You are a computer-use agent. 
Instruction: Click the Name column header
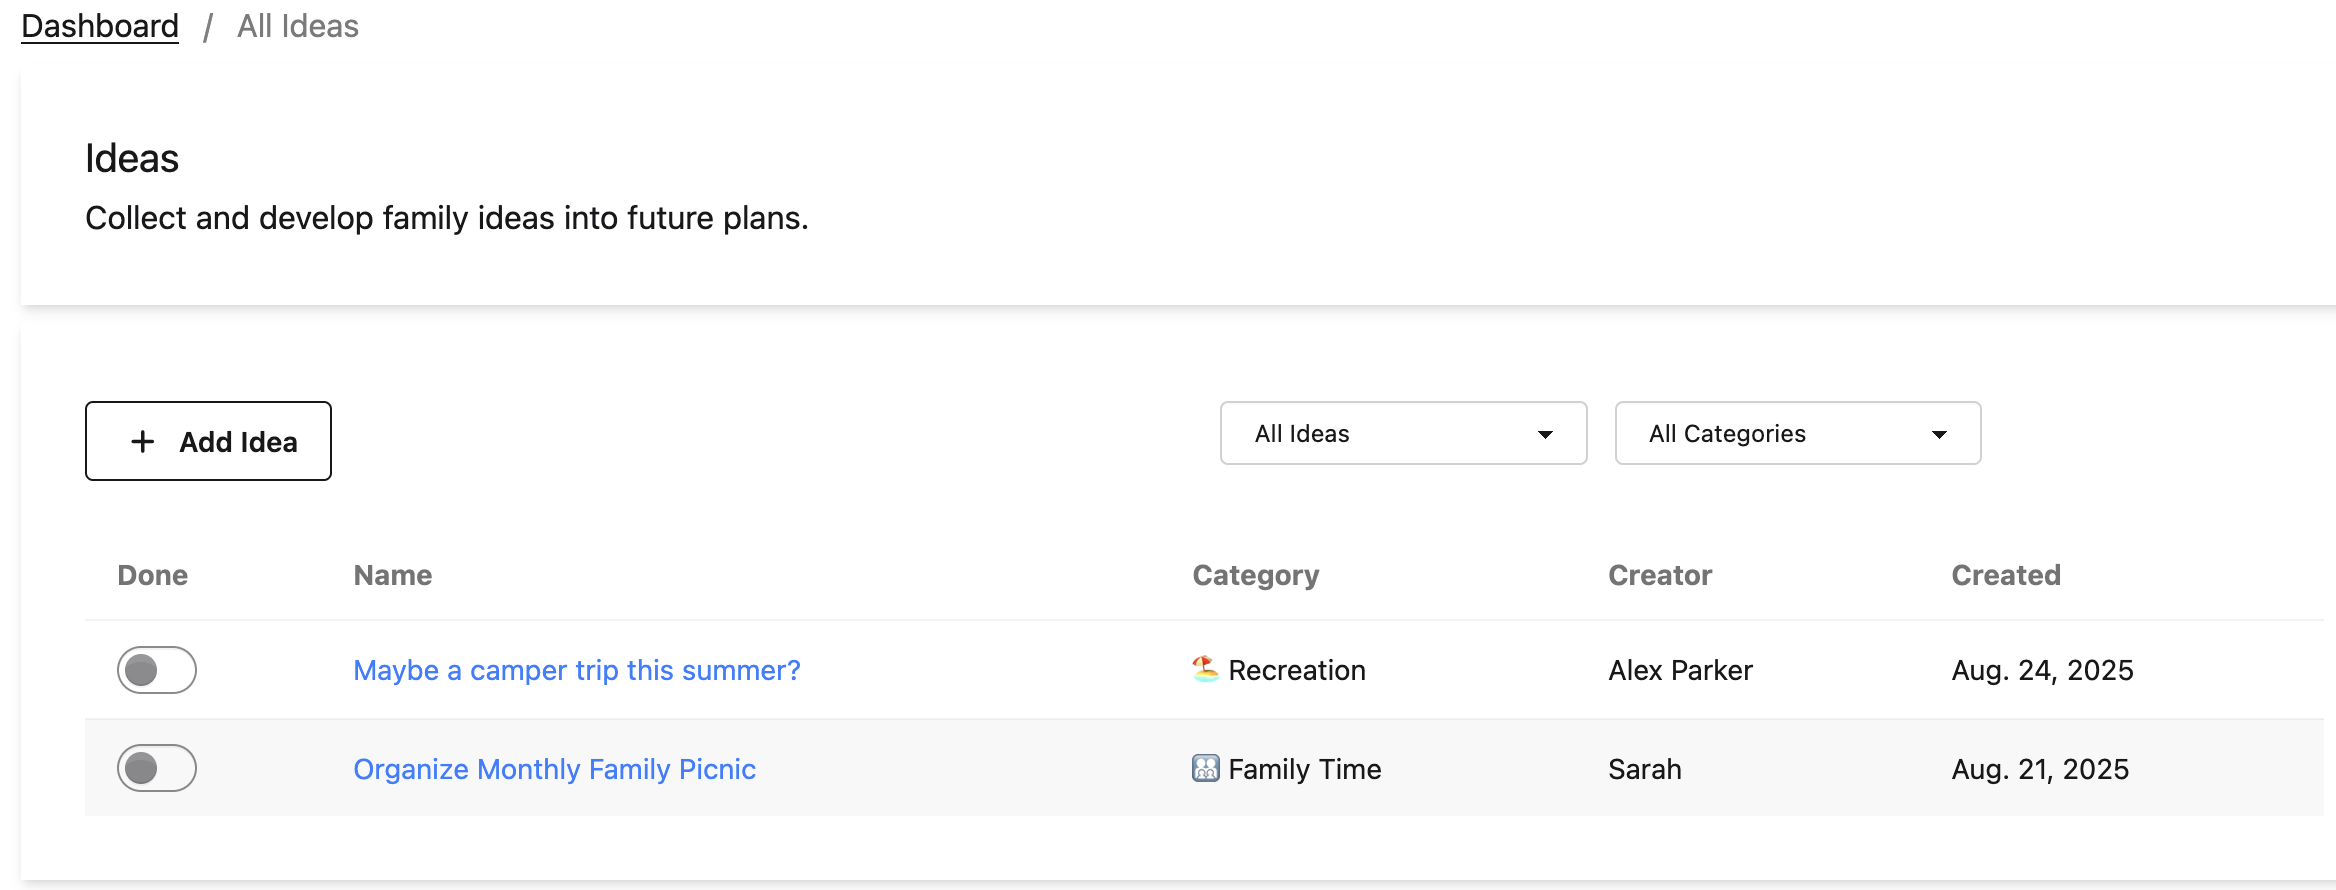[392, 575]
